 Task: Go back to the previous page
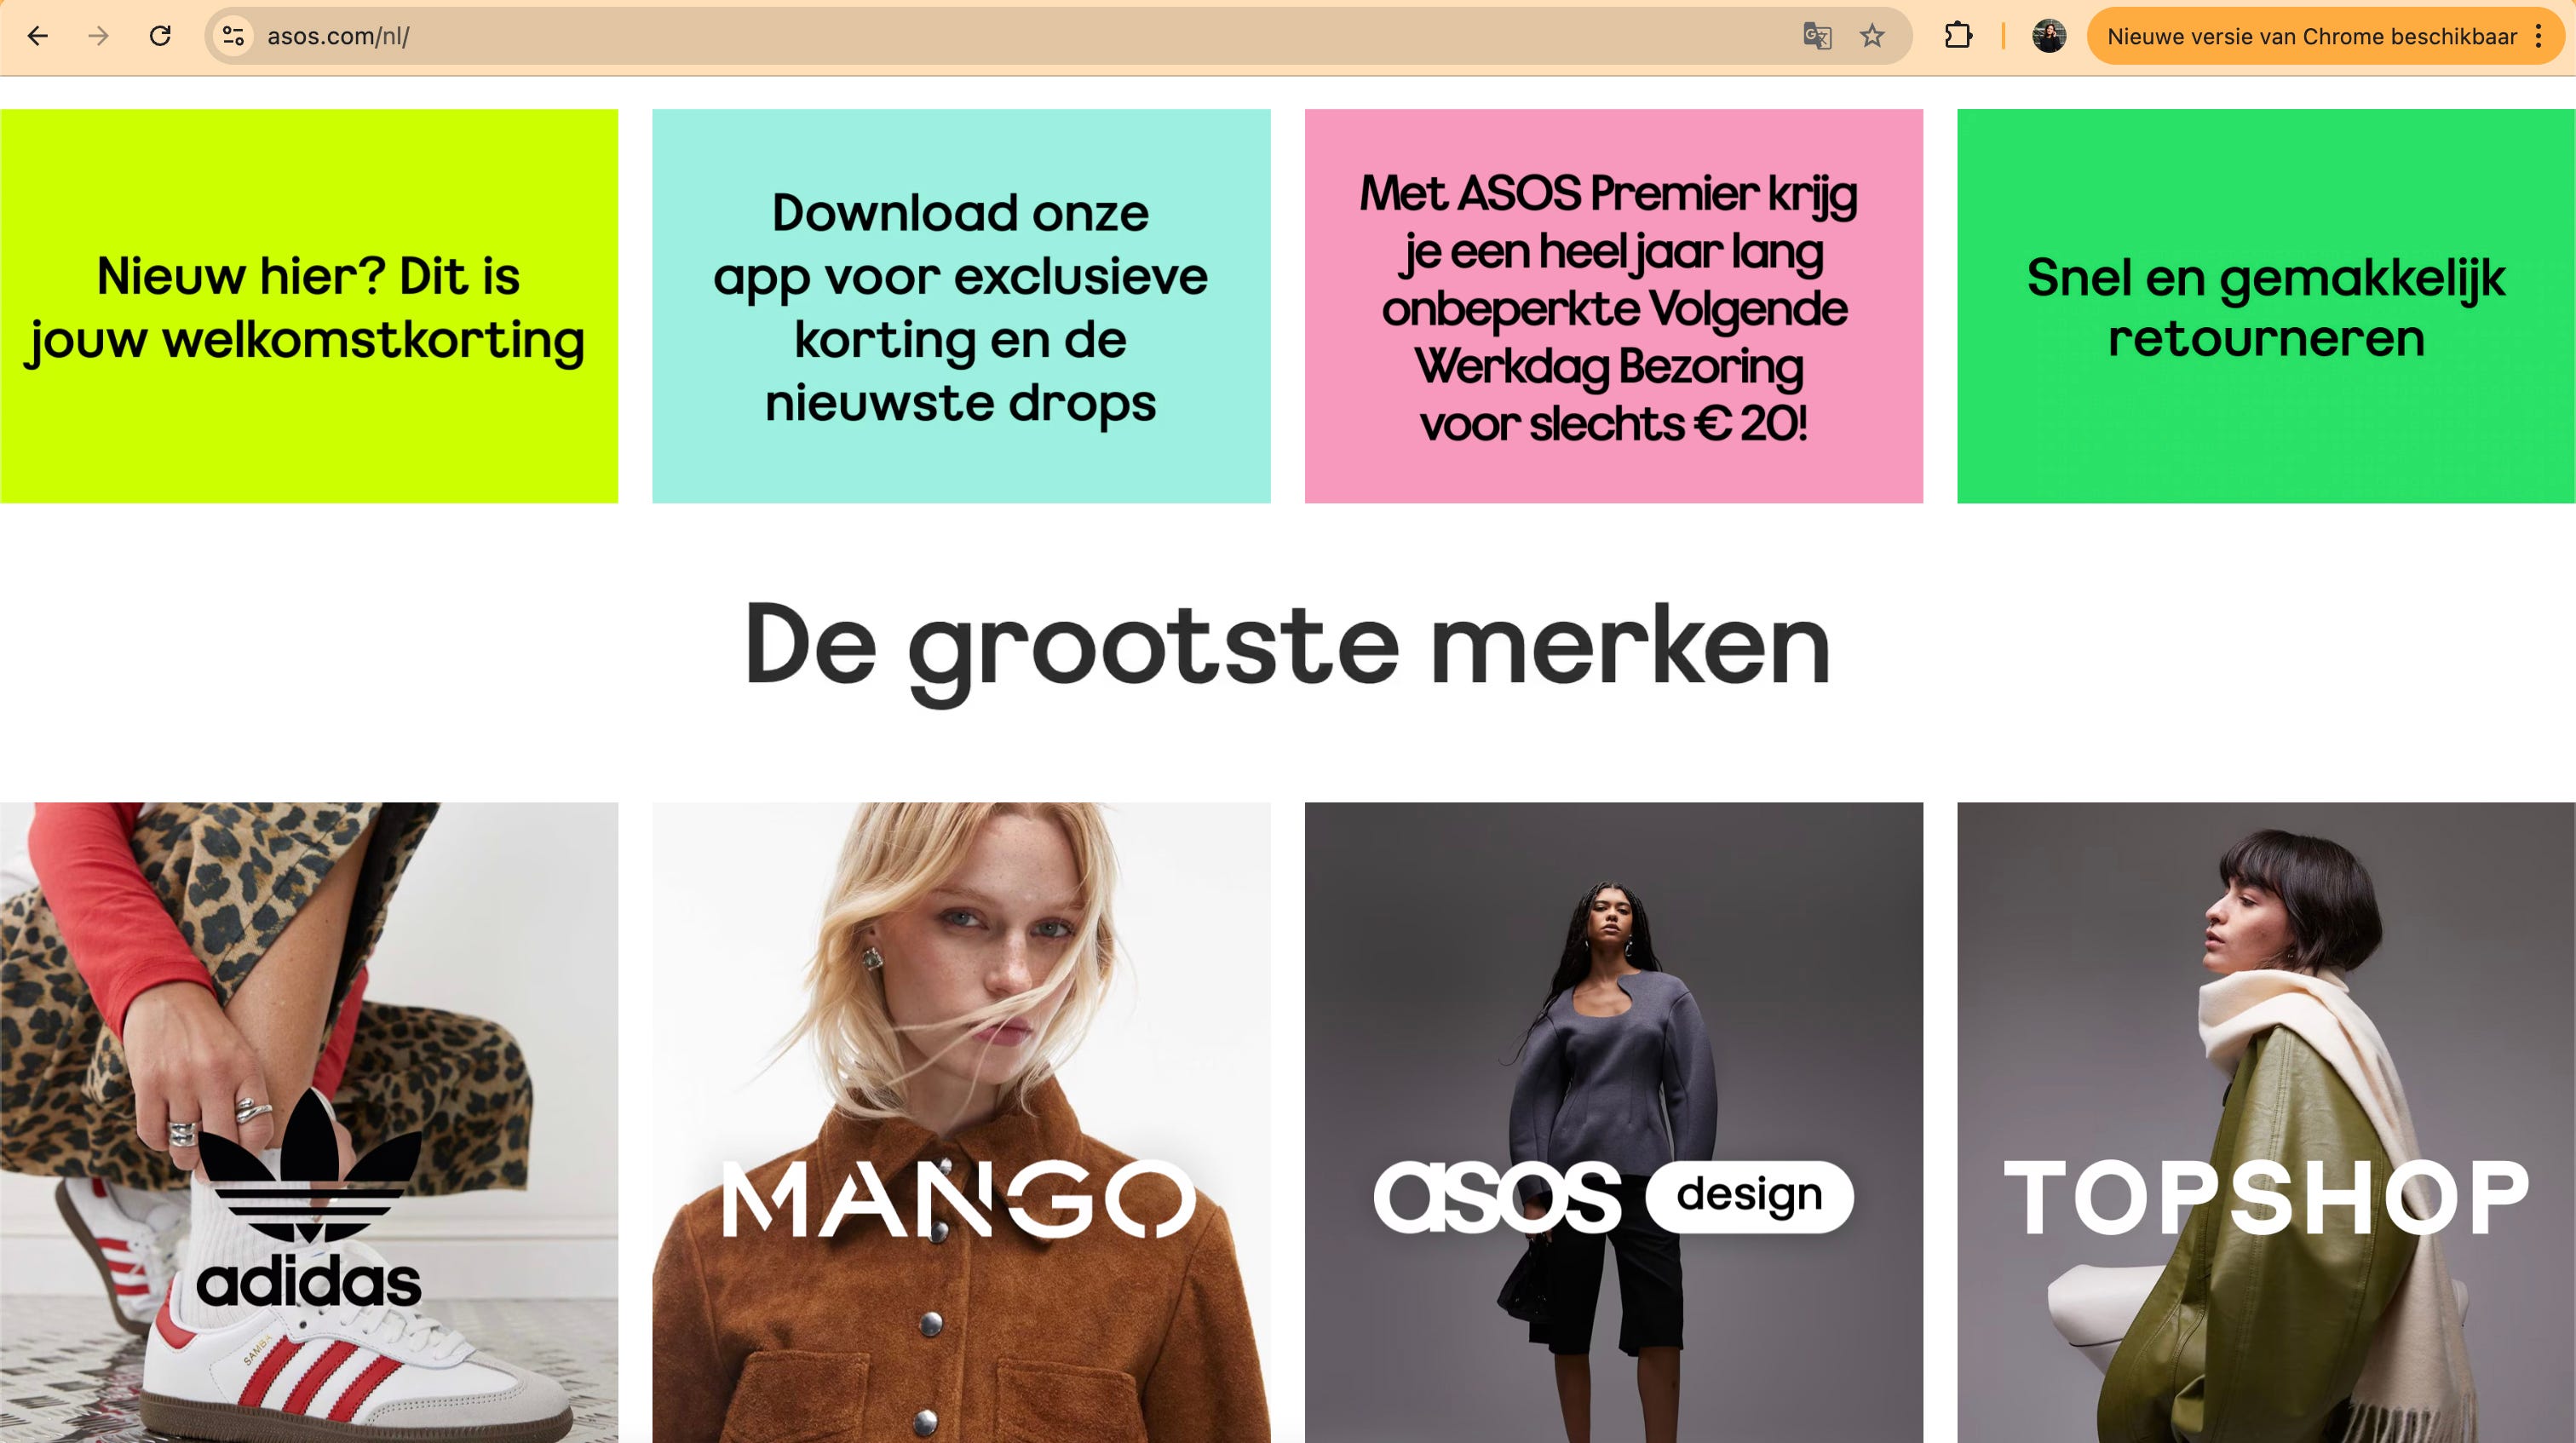pos(38,36)
